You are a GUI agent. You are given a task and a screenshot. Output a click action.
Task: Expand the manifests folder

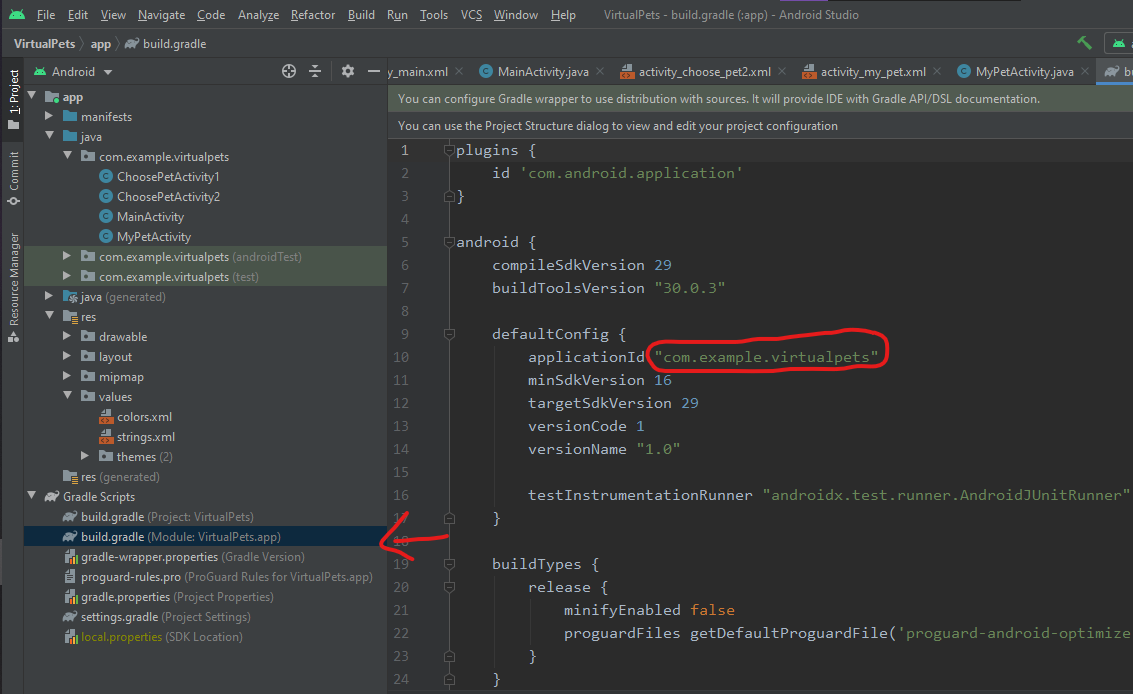(49, 117)
